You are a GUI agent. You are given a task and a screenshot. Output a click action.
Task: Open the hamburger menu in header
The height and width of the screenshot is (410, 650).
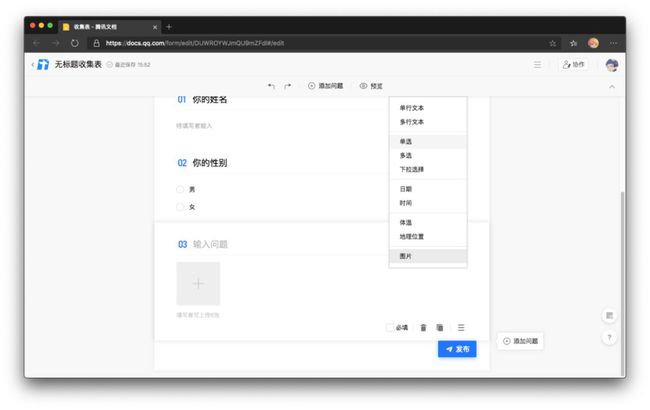[538, 65]
